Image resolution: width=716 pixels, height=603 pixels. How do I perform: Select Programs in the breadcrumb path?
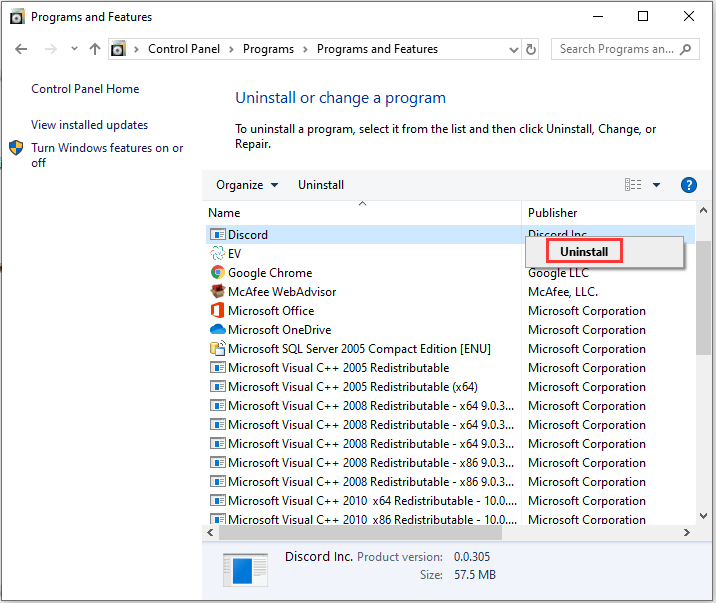(x=268, y=49)
